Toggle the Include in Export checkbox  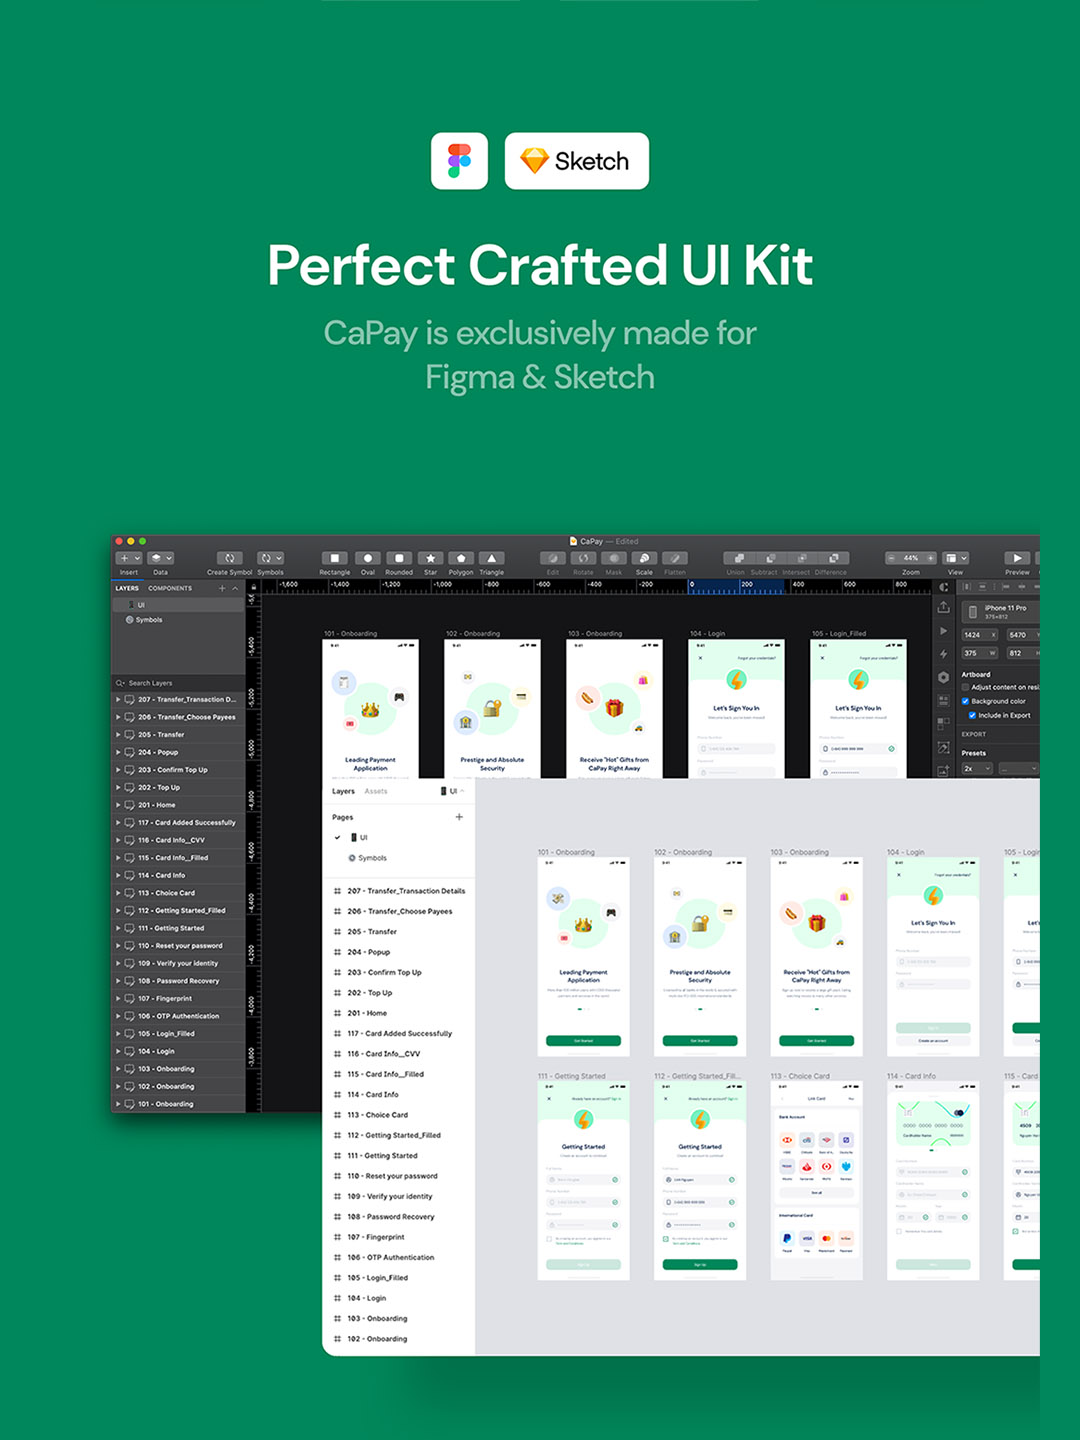point(972,715)
